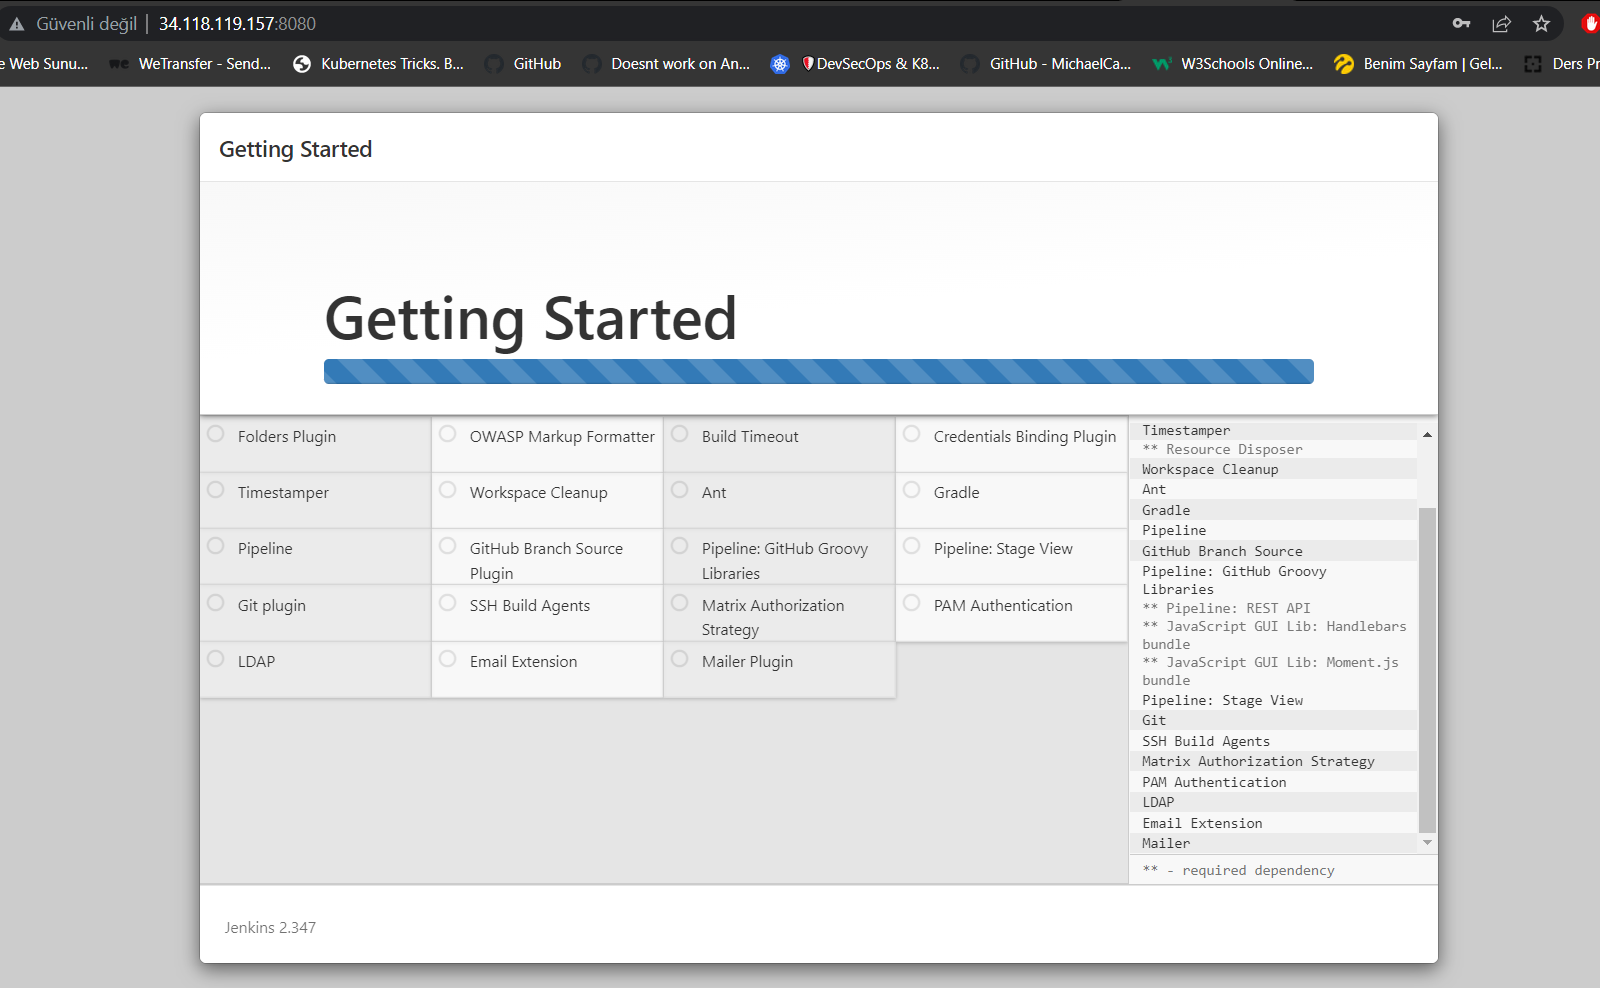Click the Pipeline: GitHub Groovy Libraries circle
Screen dimensions: 1600x988
(x=680, y=546)
